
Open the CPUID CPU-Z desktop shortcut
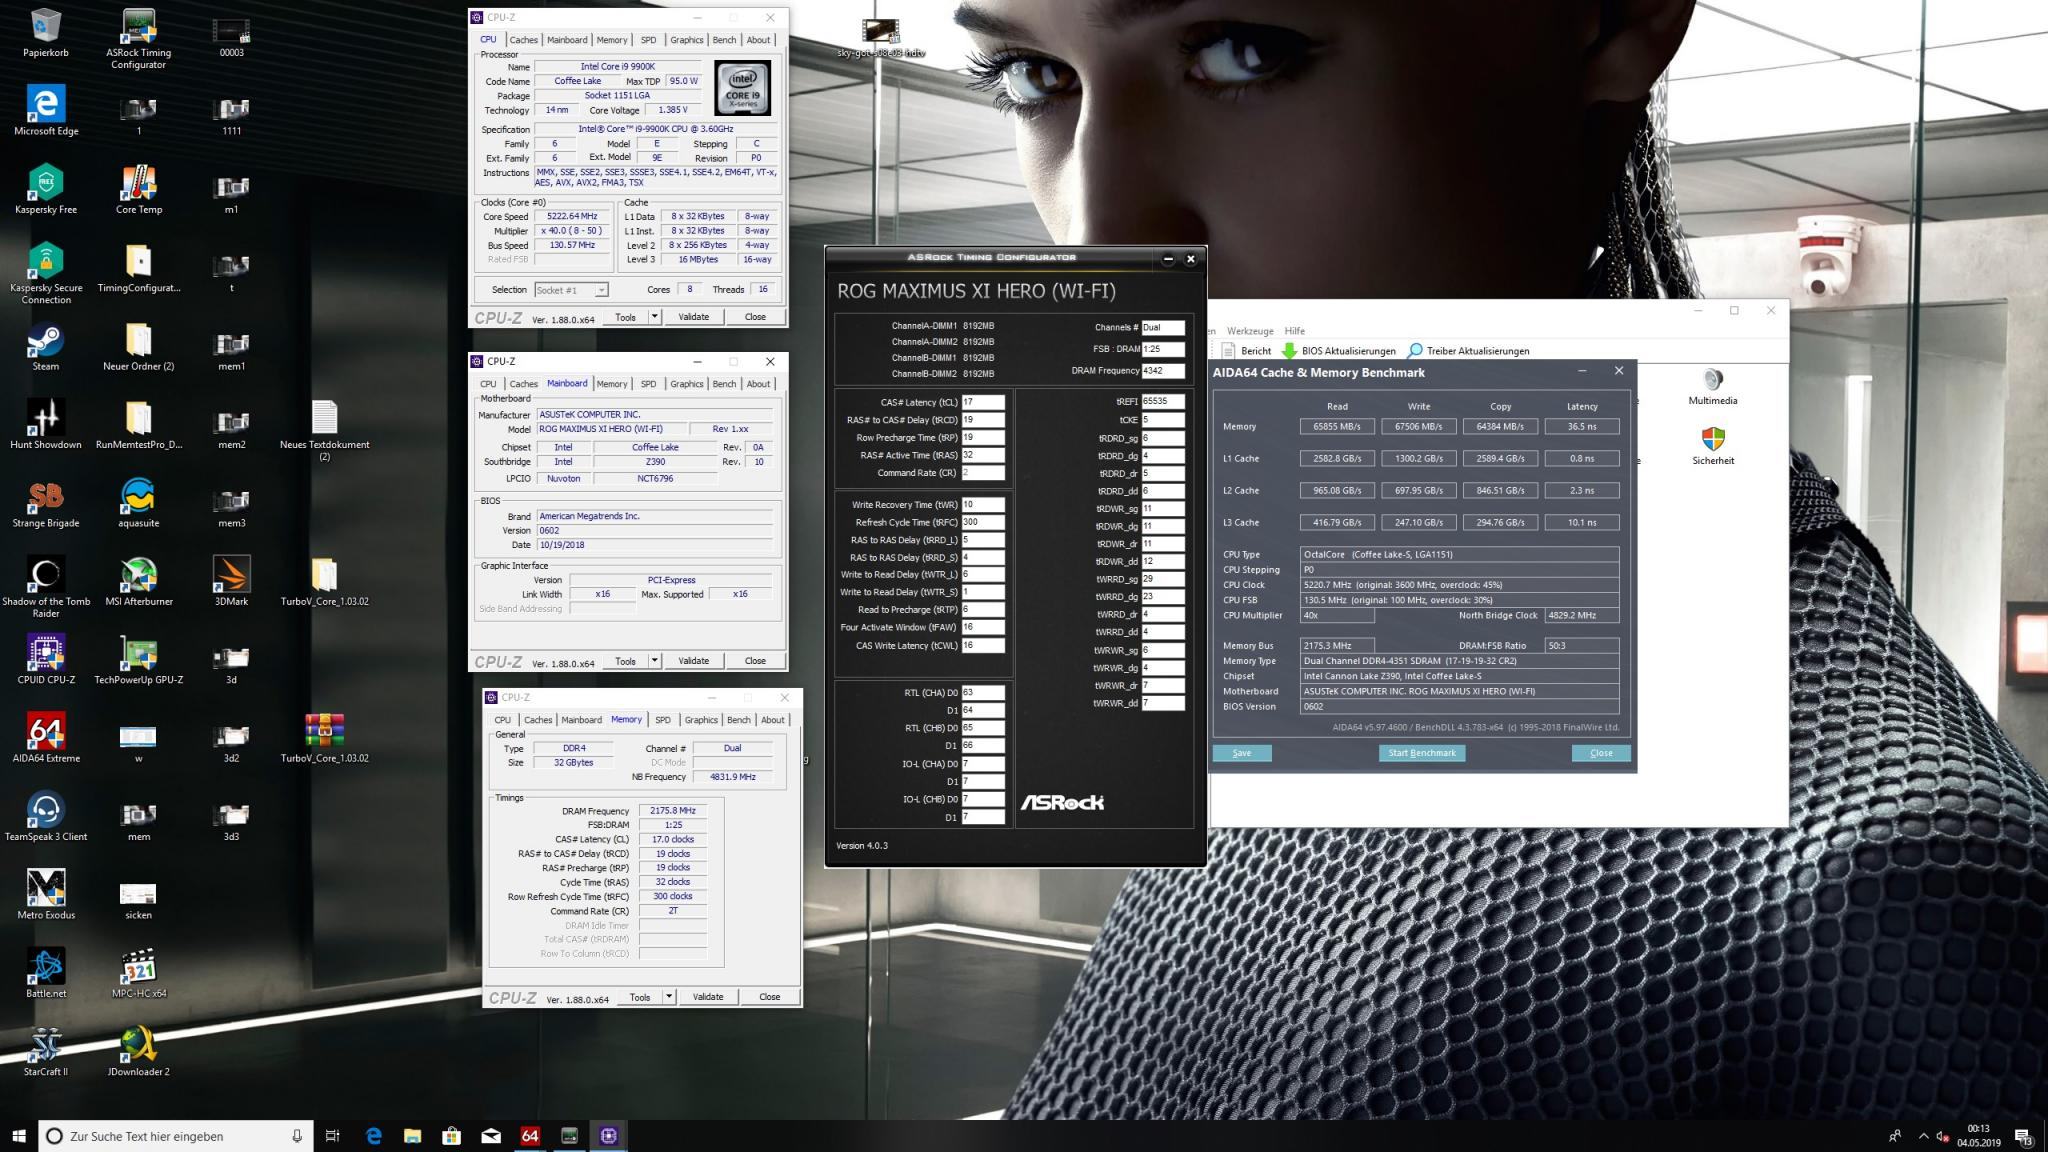(x=46, y=653)
